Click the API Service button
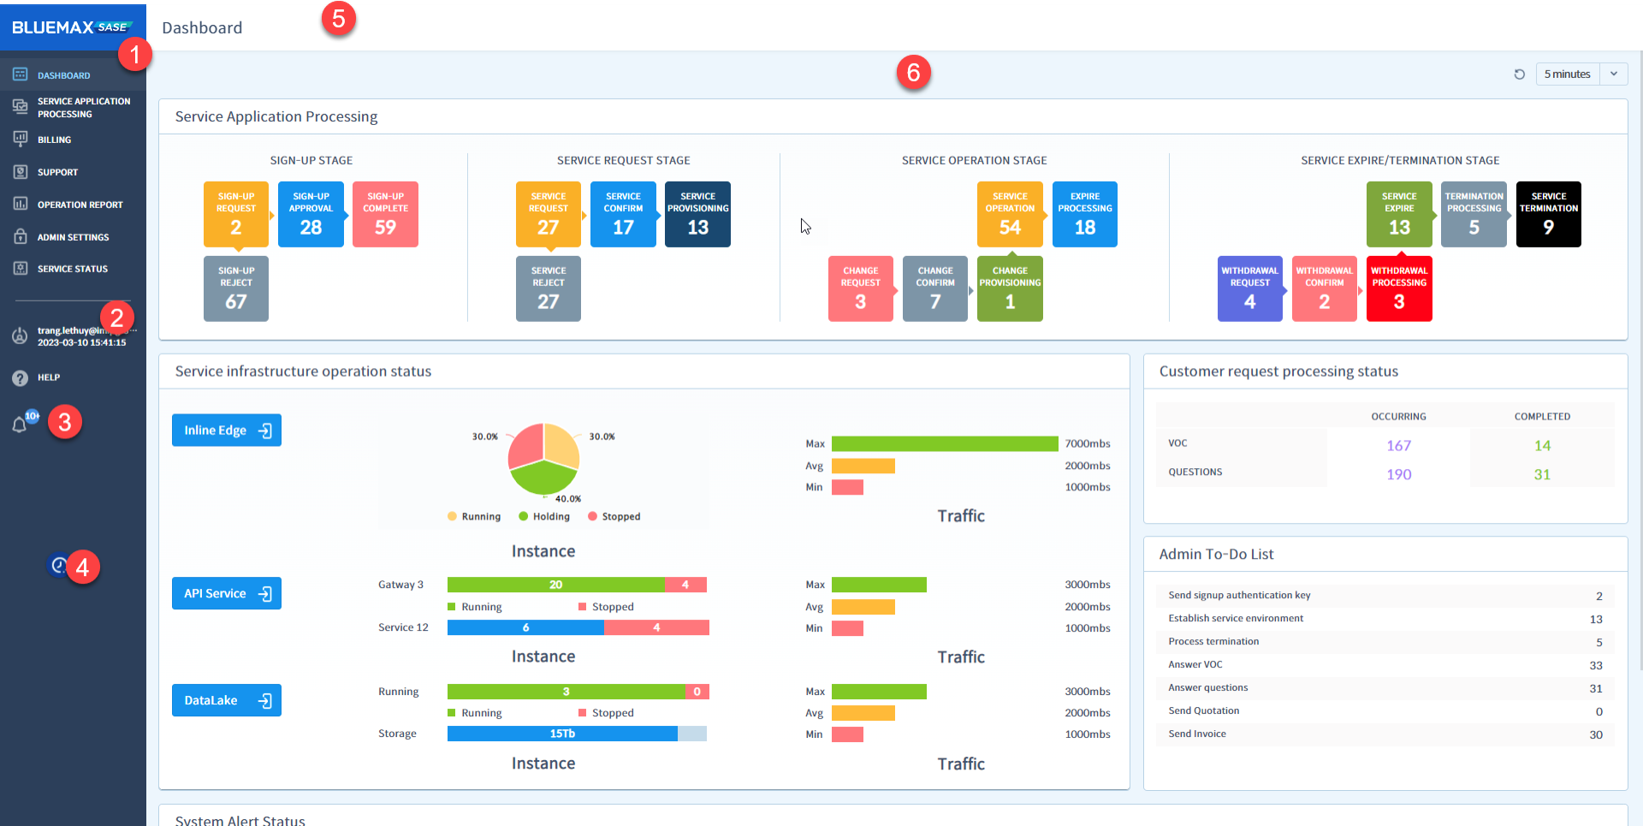This screenshot has width=1643, height=826. coord(226,594)
